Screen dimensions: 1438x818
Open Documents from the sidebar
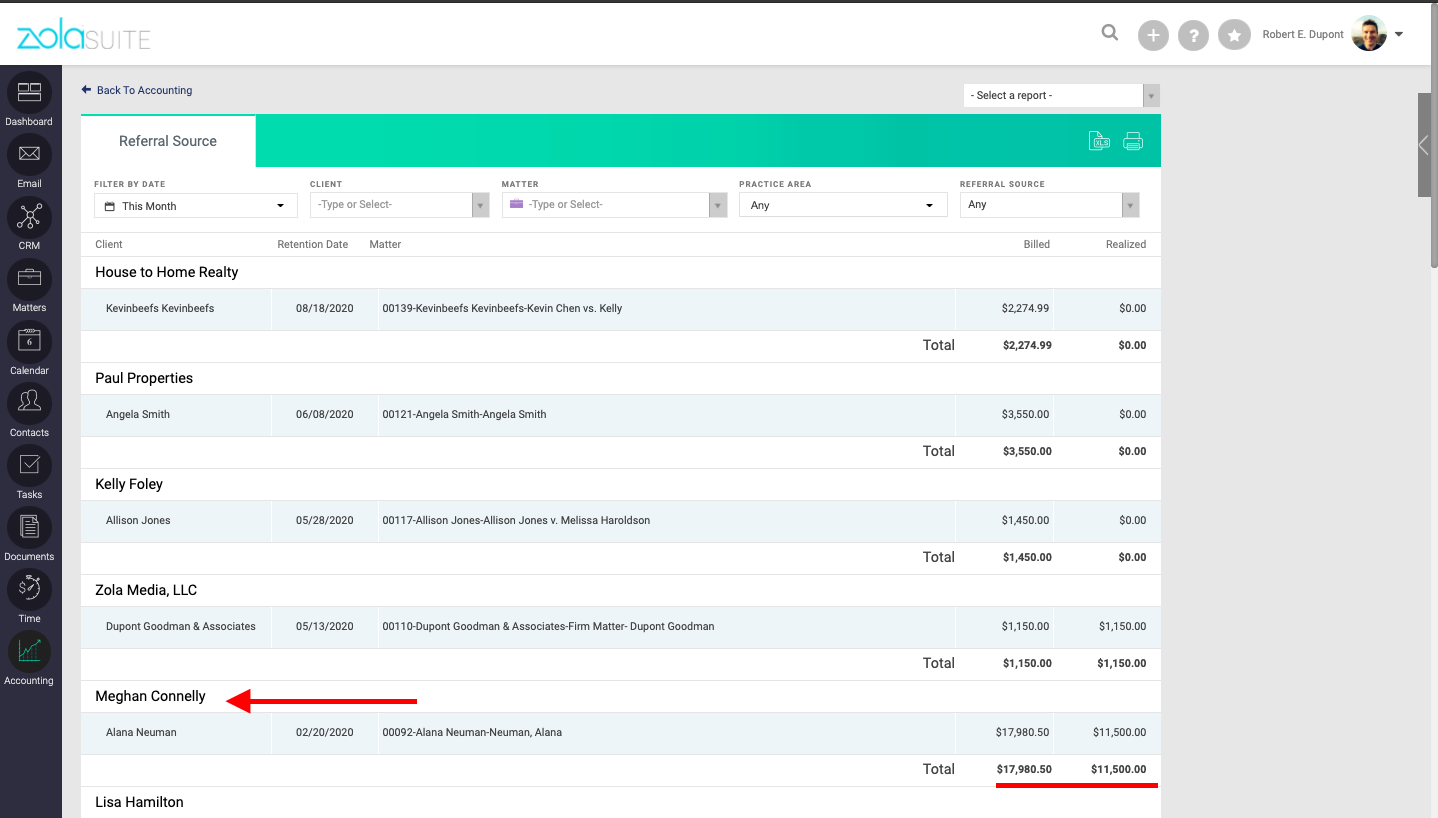pos(29,528)
